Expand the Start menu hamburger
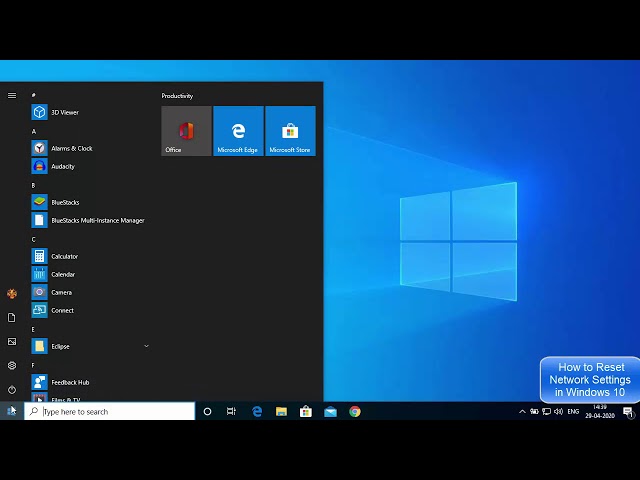This screenshot has width=640, height=480. (12, 96)
